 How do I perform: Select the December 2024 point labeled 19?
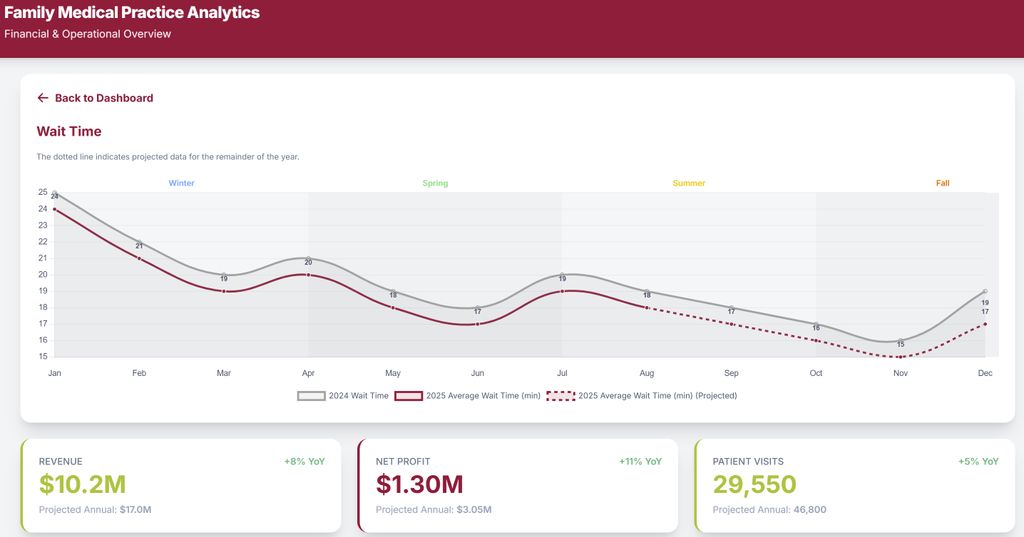(985, 291)
